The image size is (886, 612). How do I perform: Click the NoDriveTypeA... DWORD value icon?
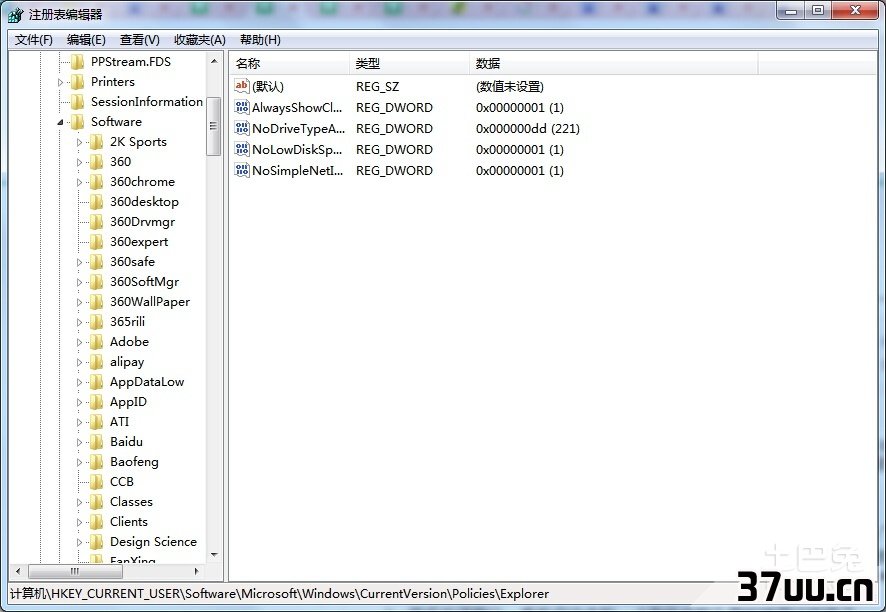[241, 128]
